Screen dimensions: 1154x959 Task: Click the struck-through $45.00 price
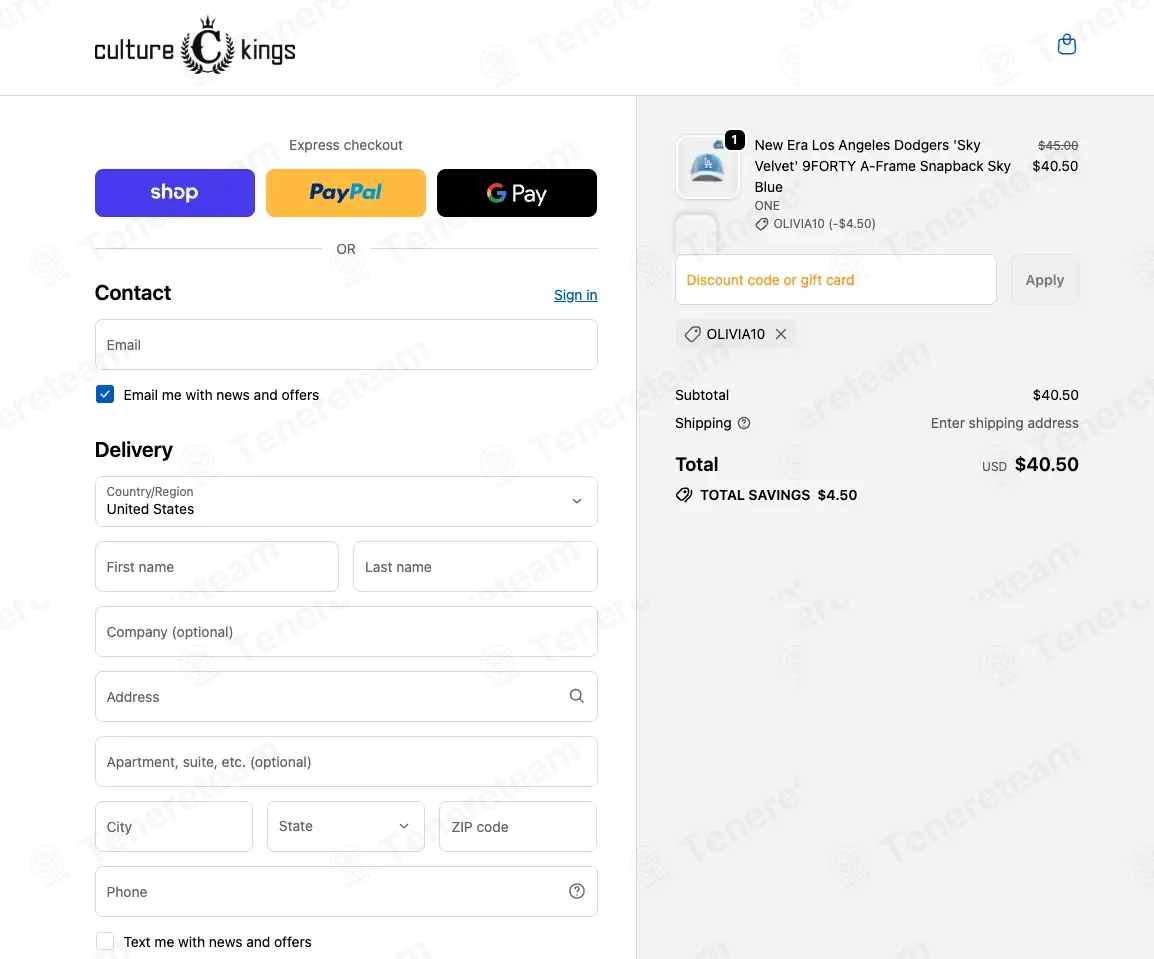[1058, 146]
